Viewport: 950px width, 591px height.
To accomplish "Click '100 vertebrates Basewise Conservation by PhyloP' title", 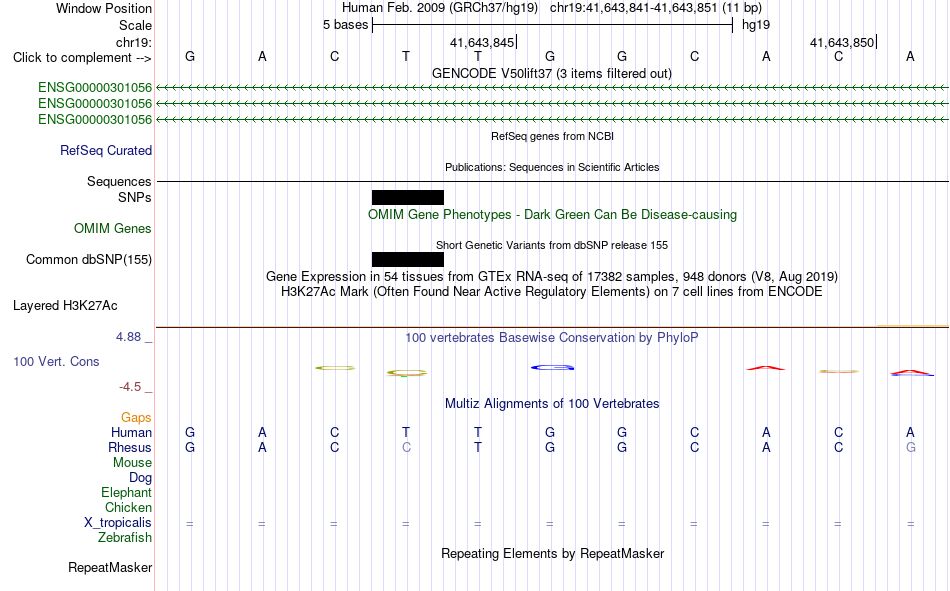I will click(552, 338).
